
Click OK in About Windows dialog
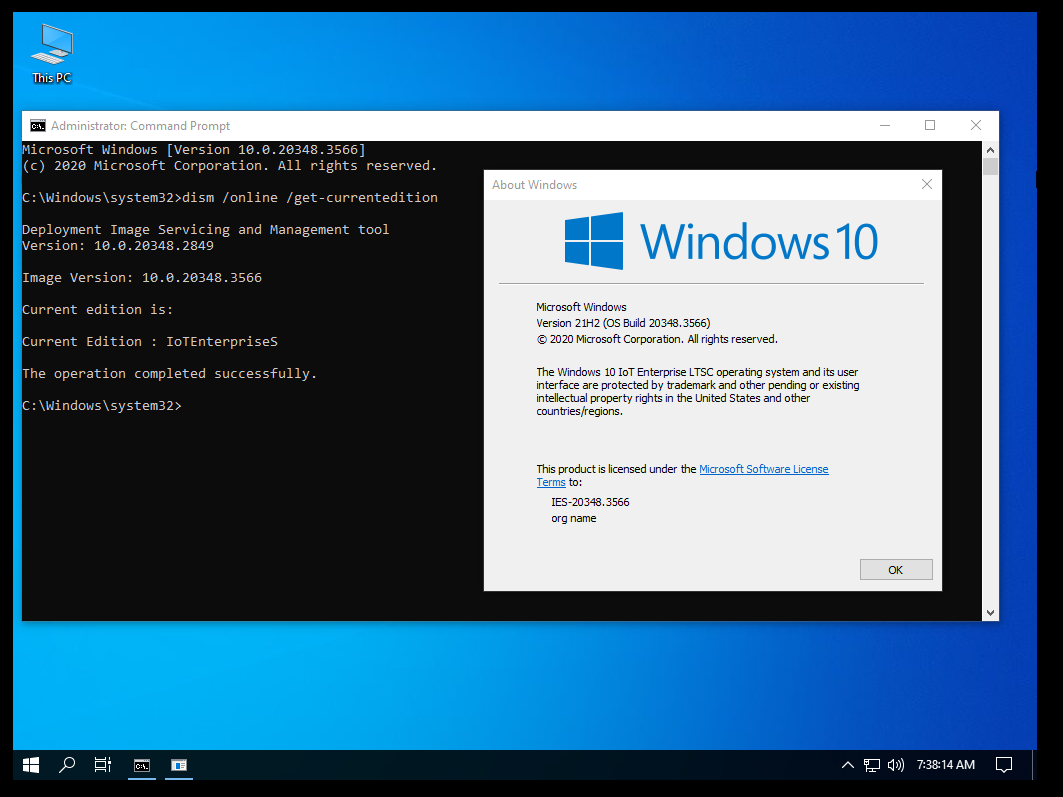896,570
